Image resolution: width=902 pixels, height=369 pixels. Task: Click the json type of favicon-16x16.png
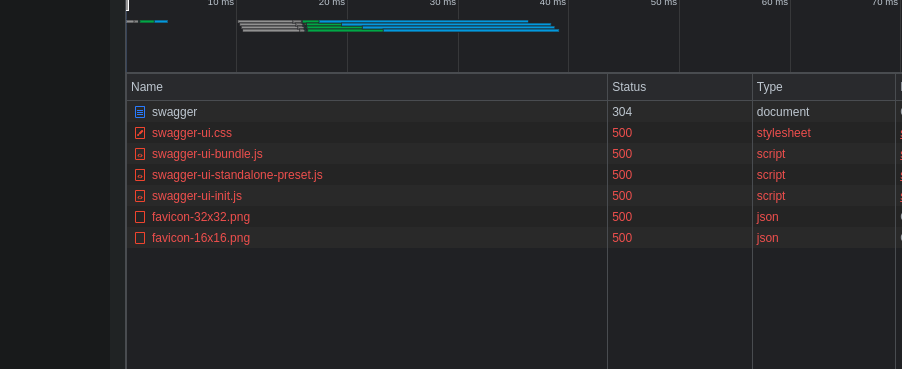(x=767, y=238)
